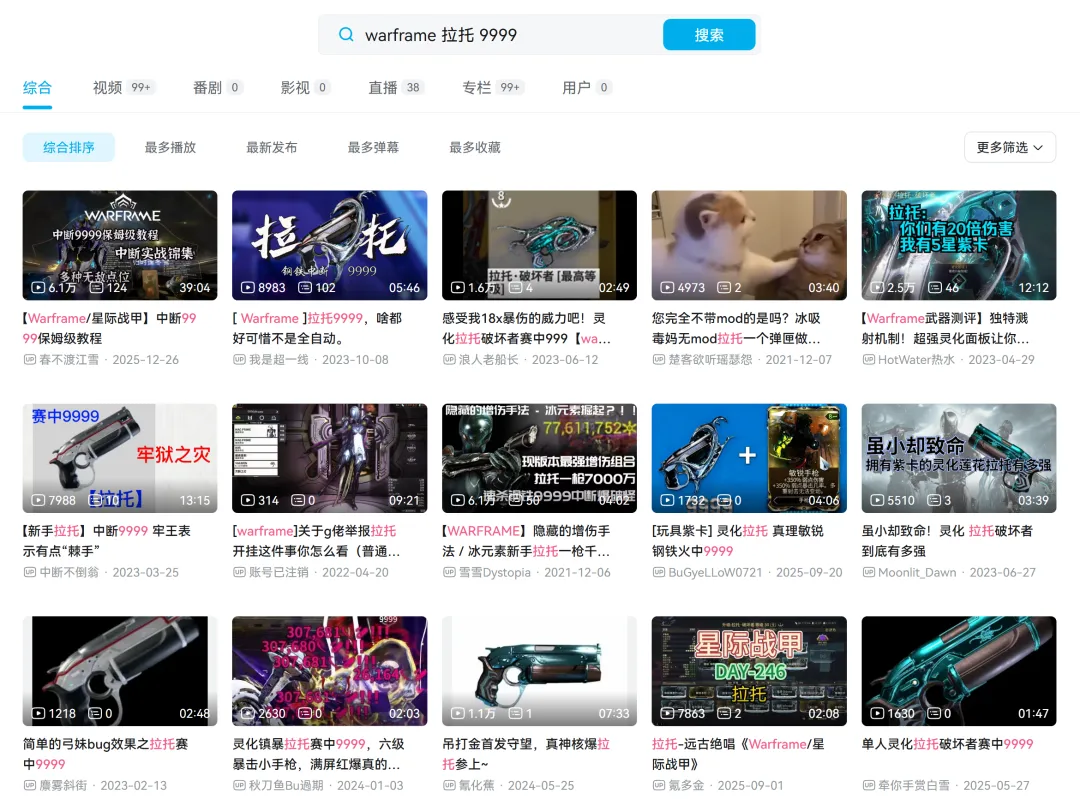Click play-count icon on the 8983 thumbnail
Screen dimensions: 1080x799
coord(247,287)
